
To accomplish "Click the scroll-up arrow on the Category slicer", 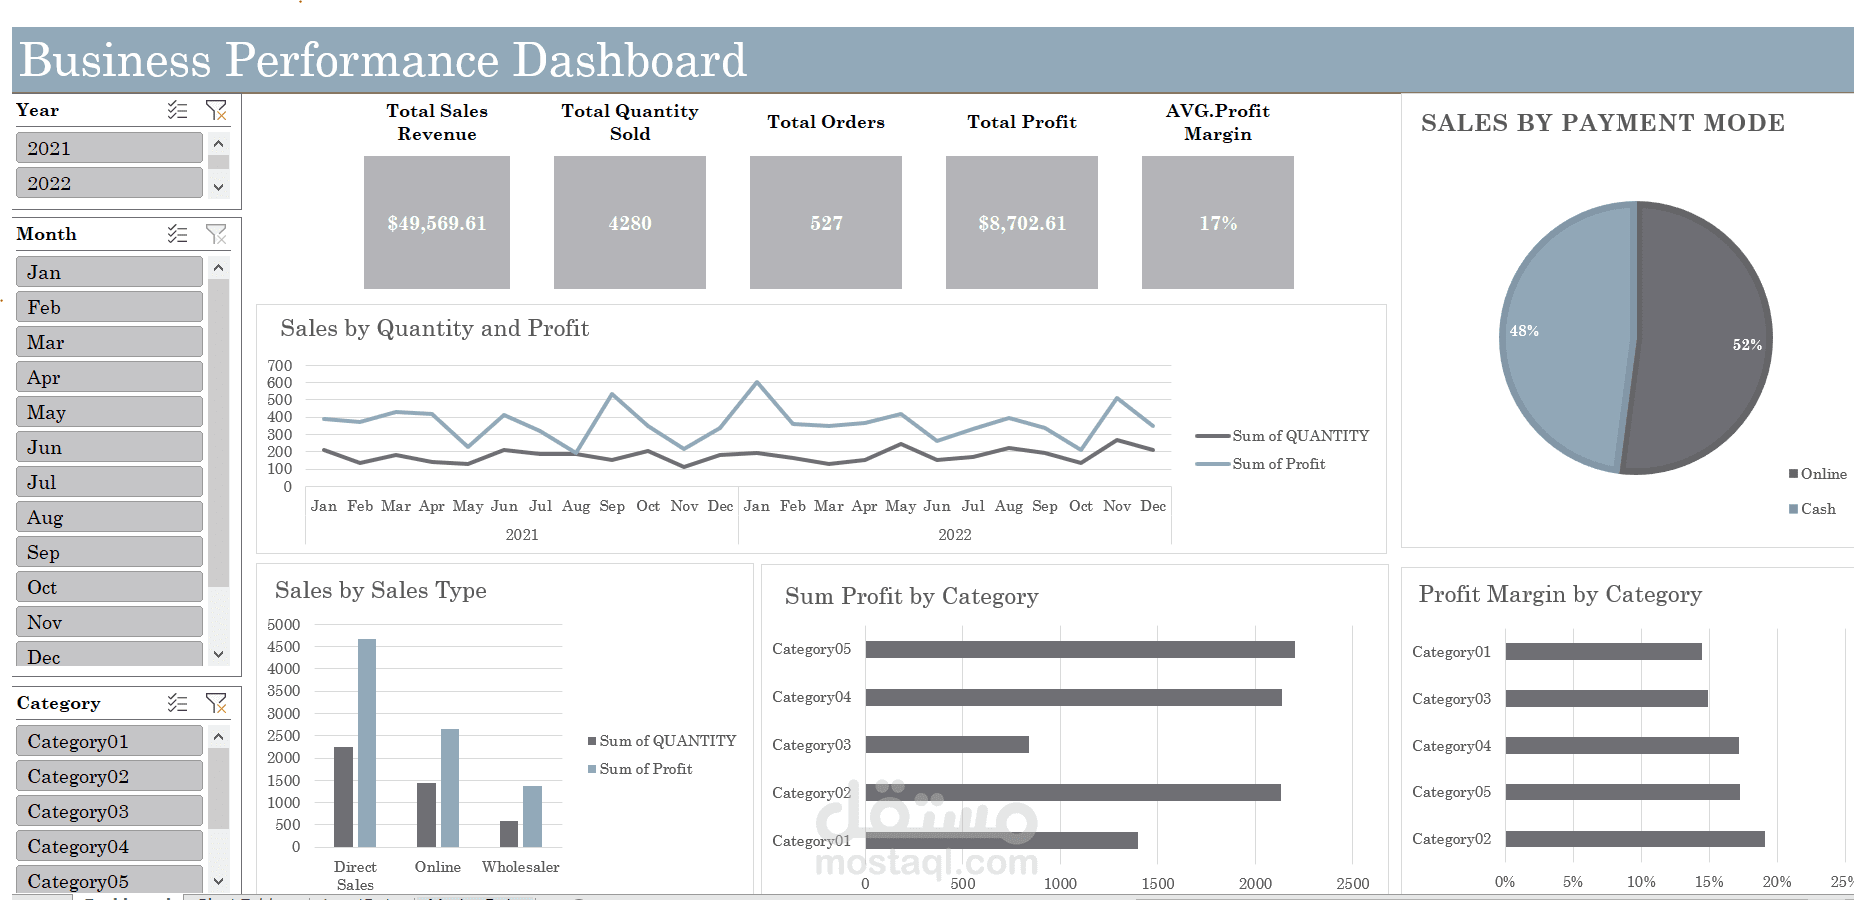I will 217,736.
